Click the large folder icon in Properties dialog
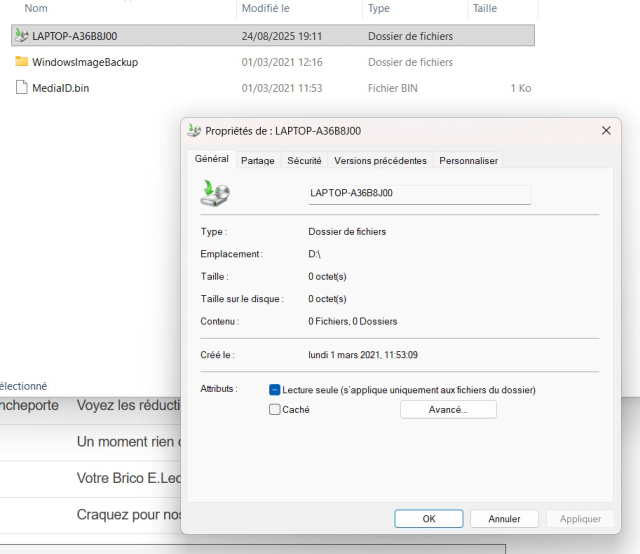640x554 pixels. click(215, 194)
